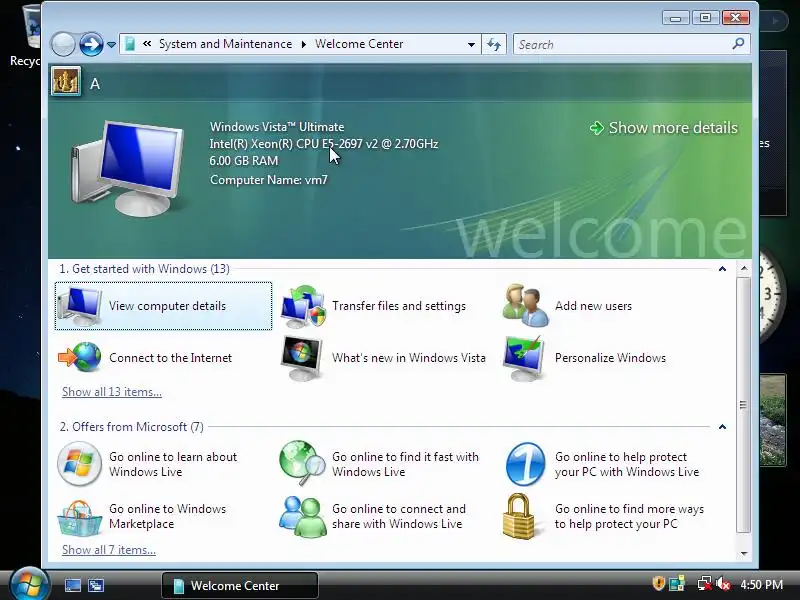Open View computer details item
Screen dimensions: 800x600
tap(163, 306)
